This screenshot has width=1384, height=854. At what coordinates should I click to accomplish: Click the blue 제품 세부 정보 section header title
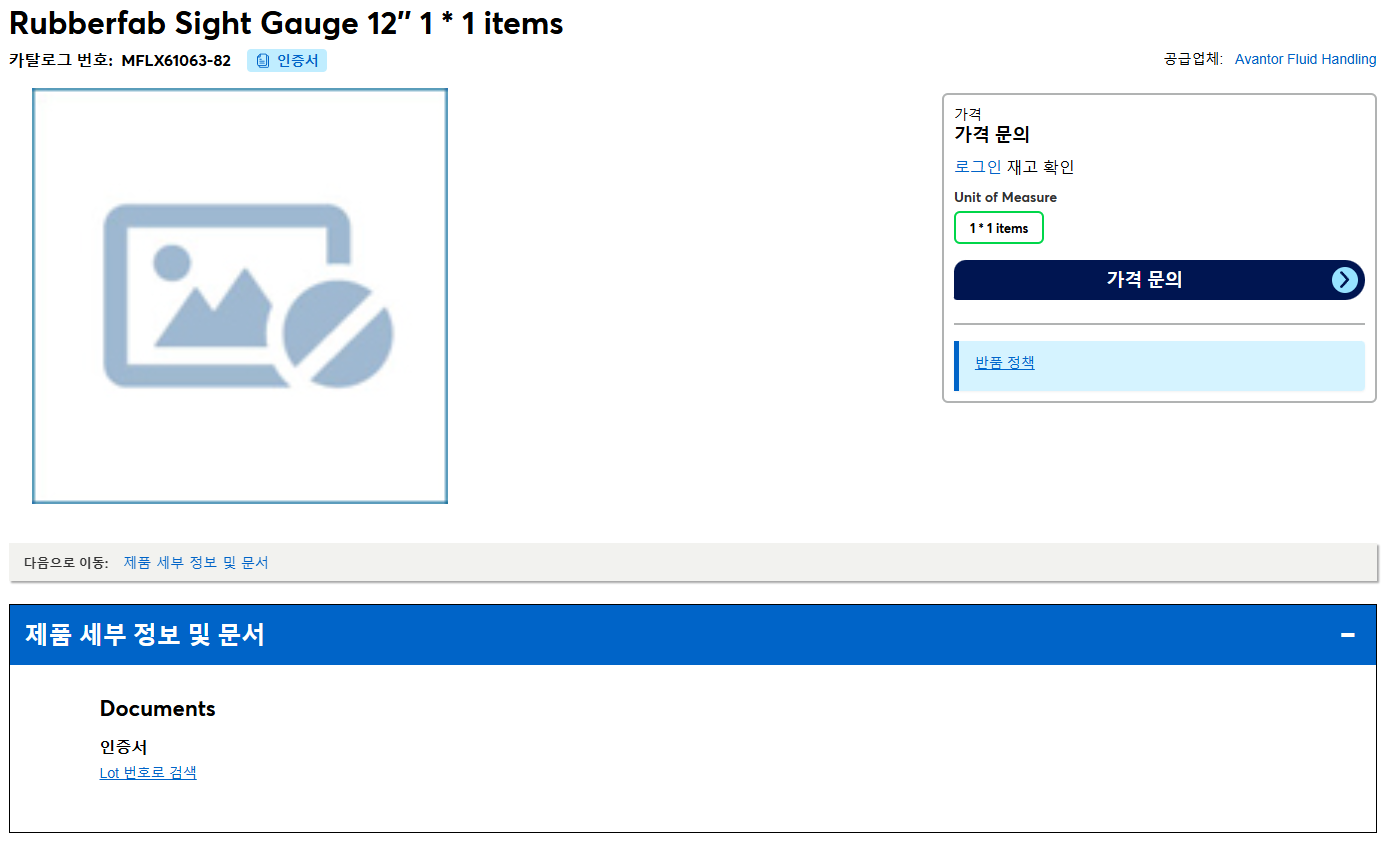click(145, 635)
